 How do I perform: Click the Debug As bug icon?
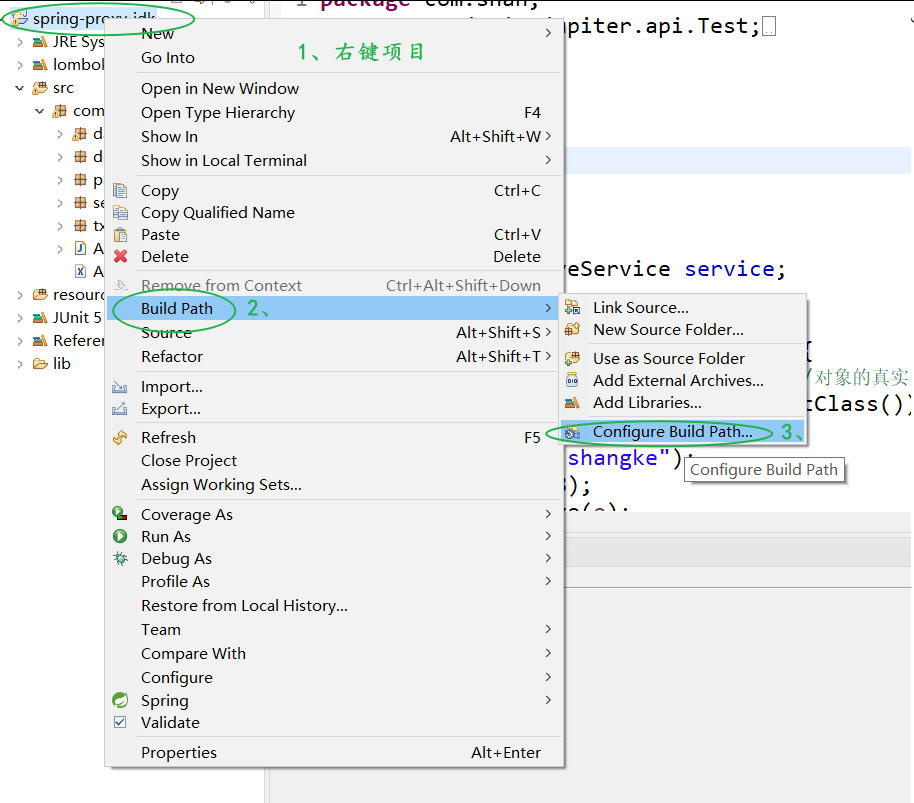120,558
